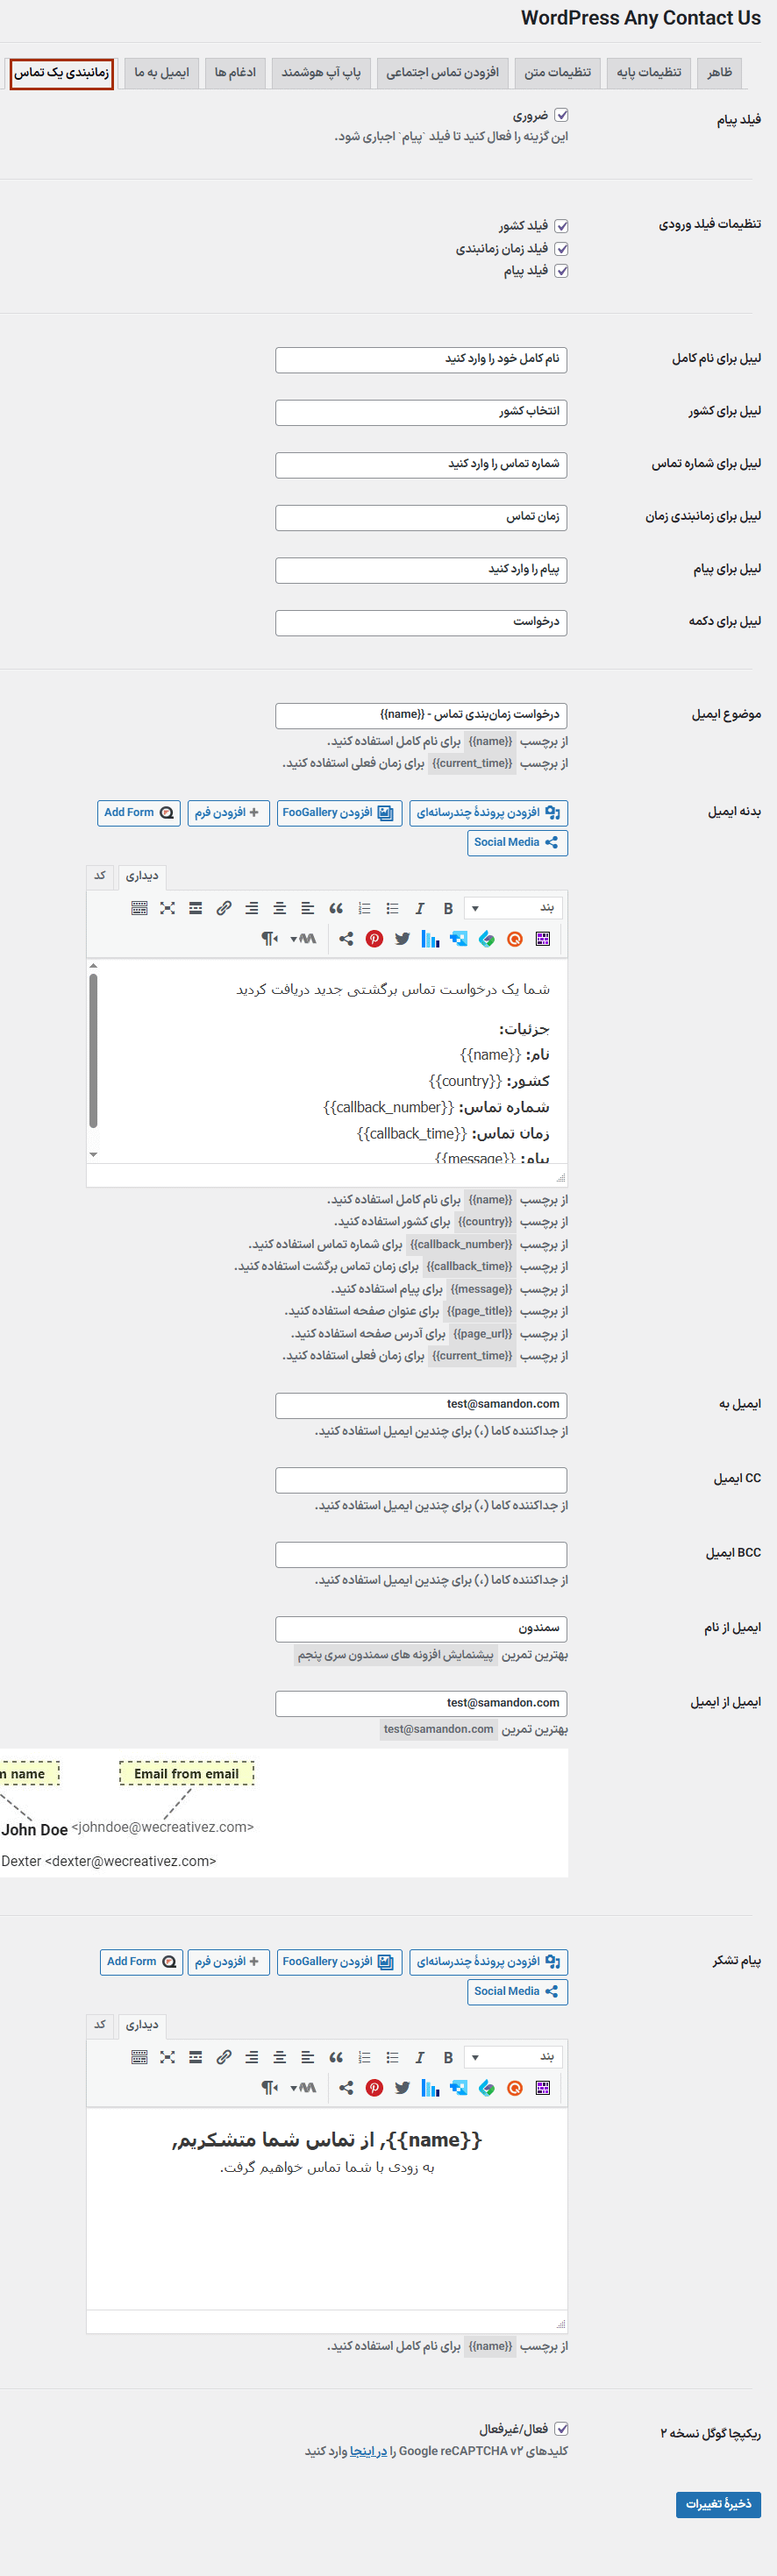Toggle toolbar (keyboard) icon in email body editor
The width and height of the screenshot is (777, 2576).
[139, 908]
